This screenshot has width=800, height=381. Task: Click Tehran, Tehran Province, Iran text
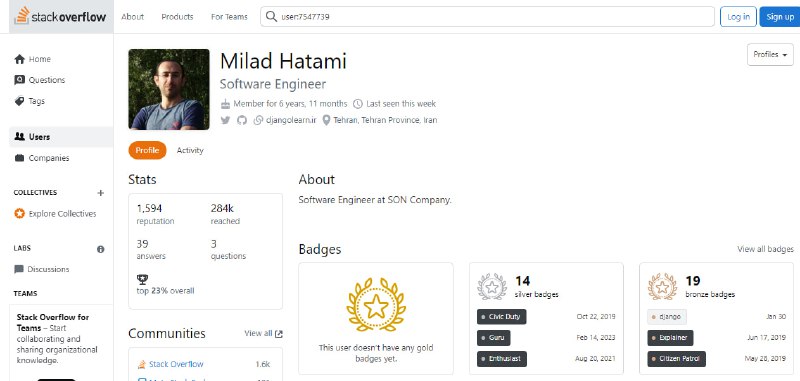385,120
